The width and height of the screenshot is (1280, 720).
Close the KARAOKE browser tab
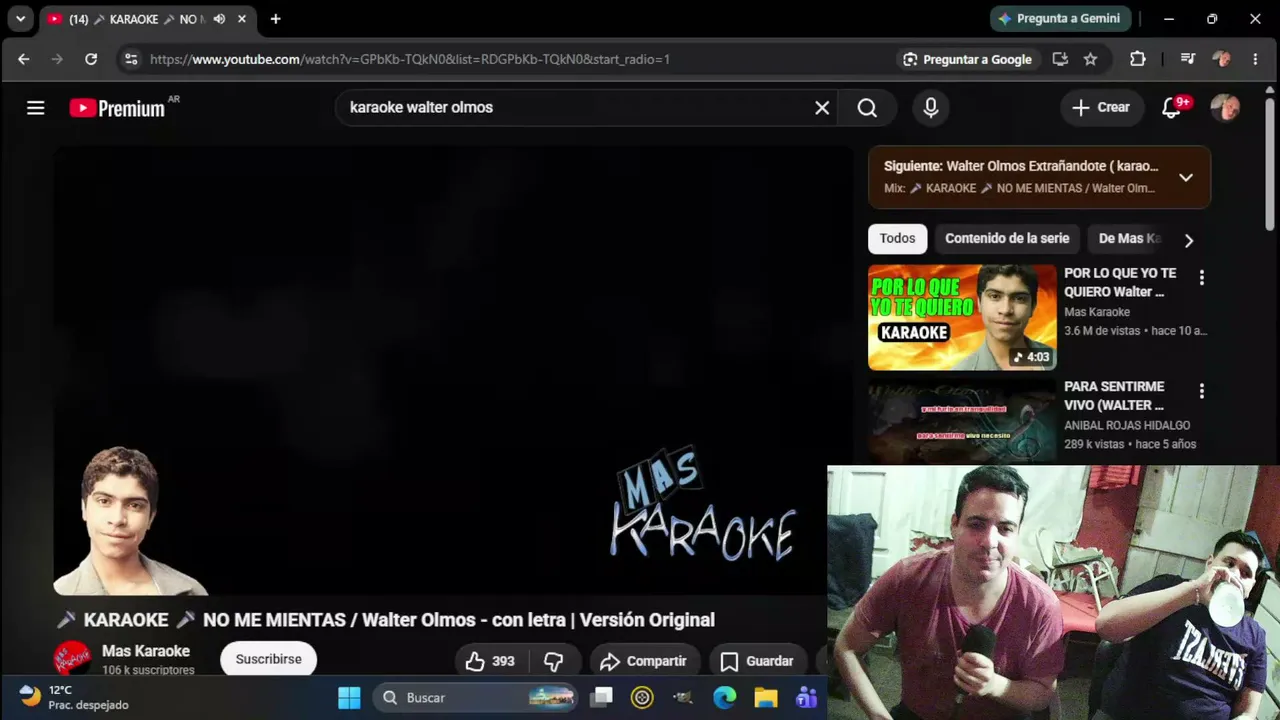[x=242, y=19]
